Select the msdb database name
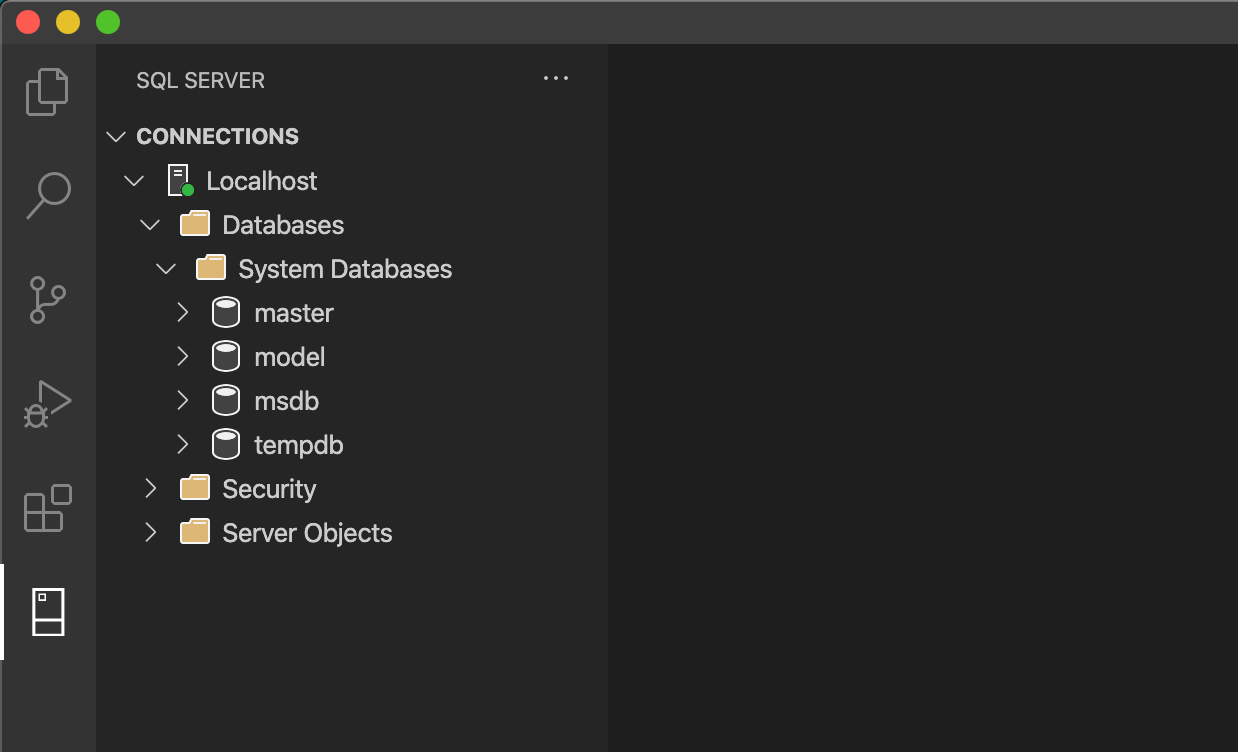 pos(287,401)
